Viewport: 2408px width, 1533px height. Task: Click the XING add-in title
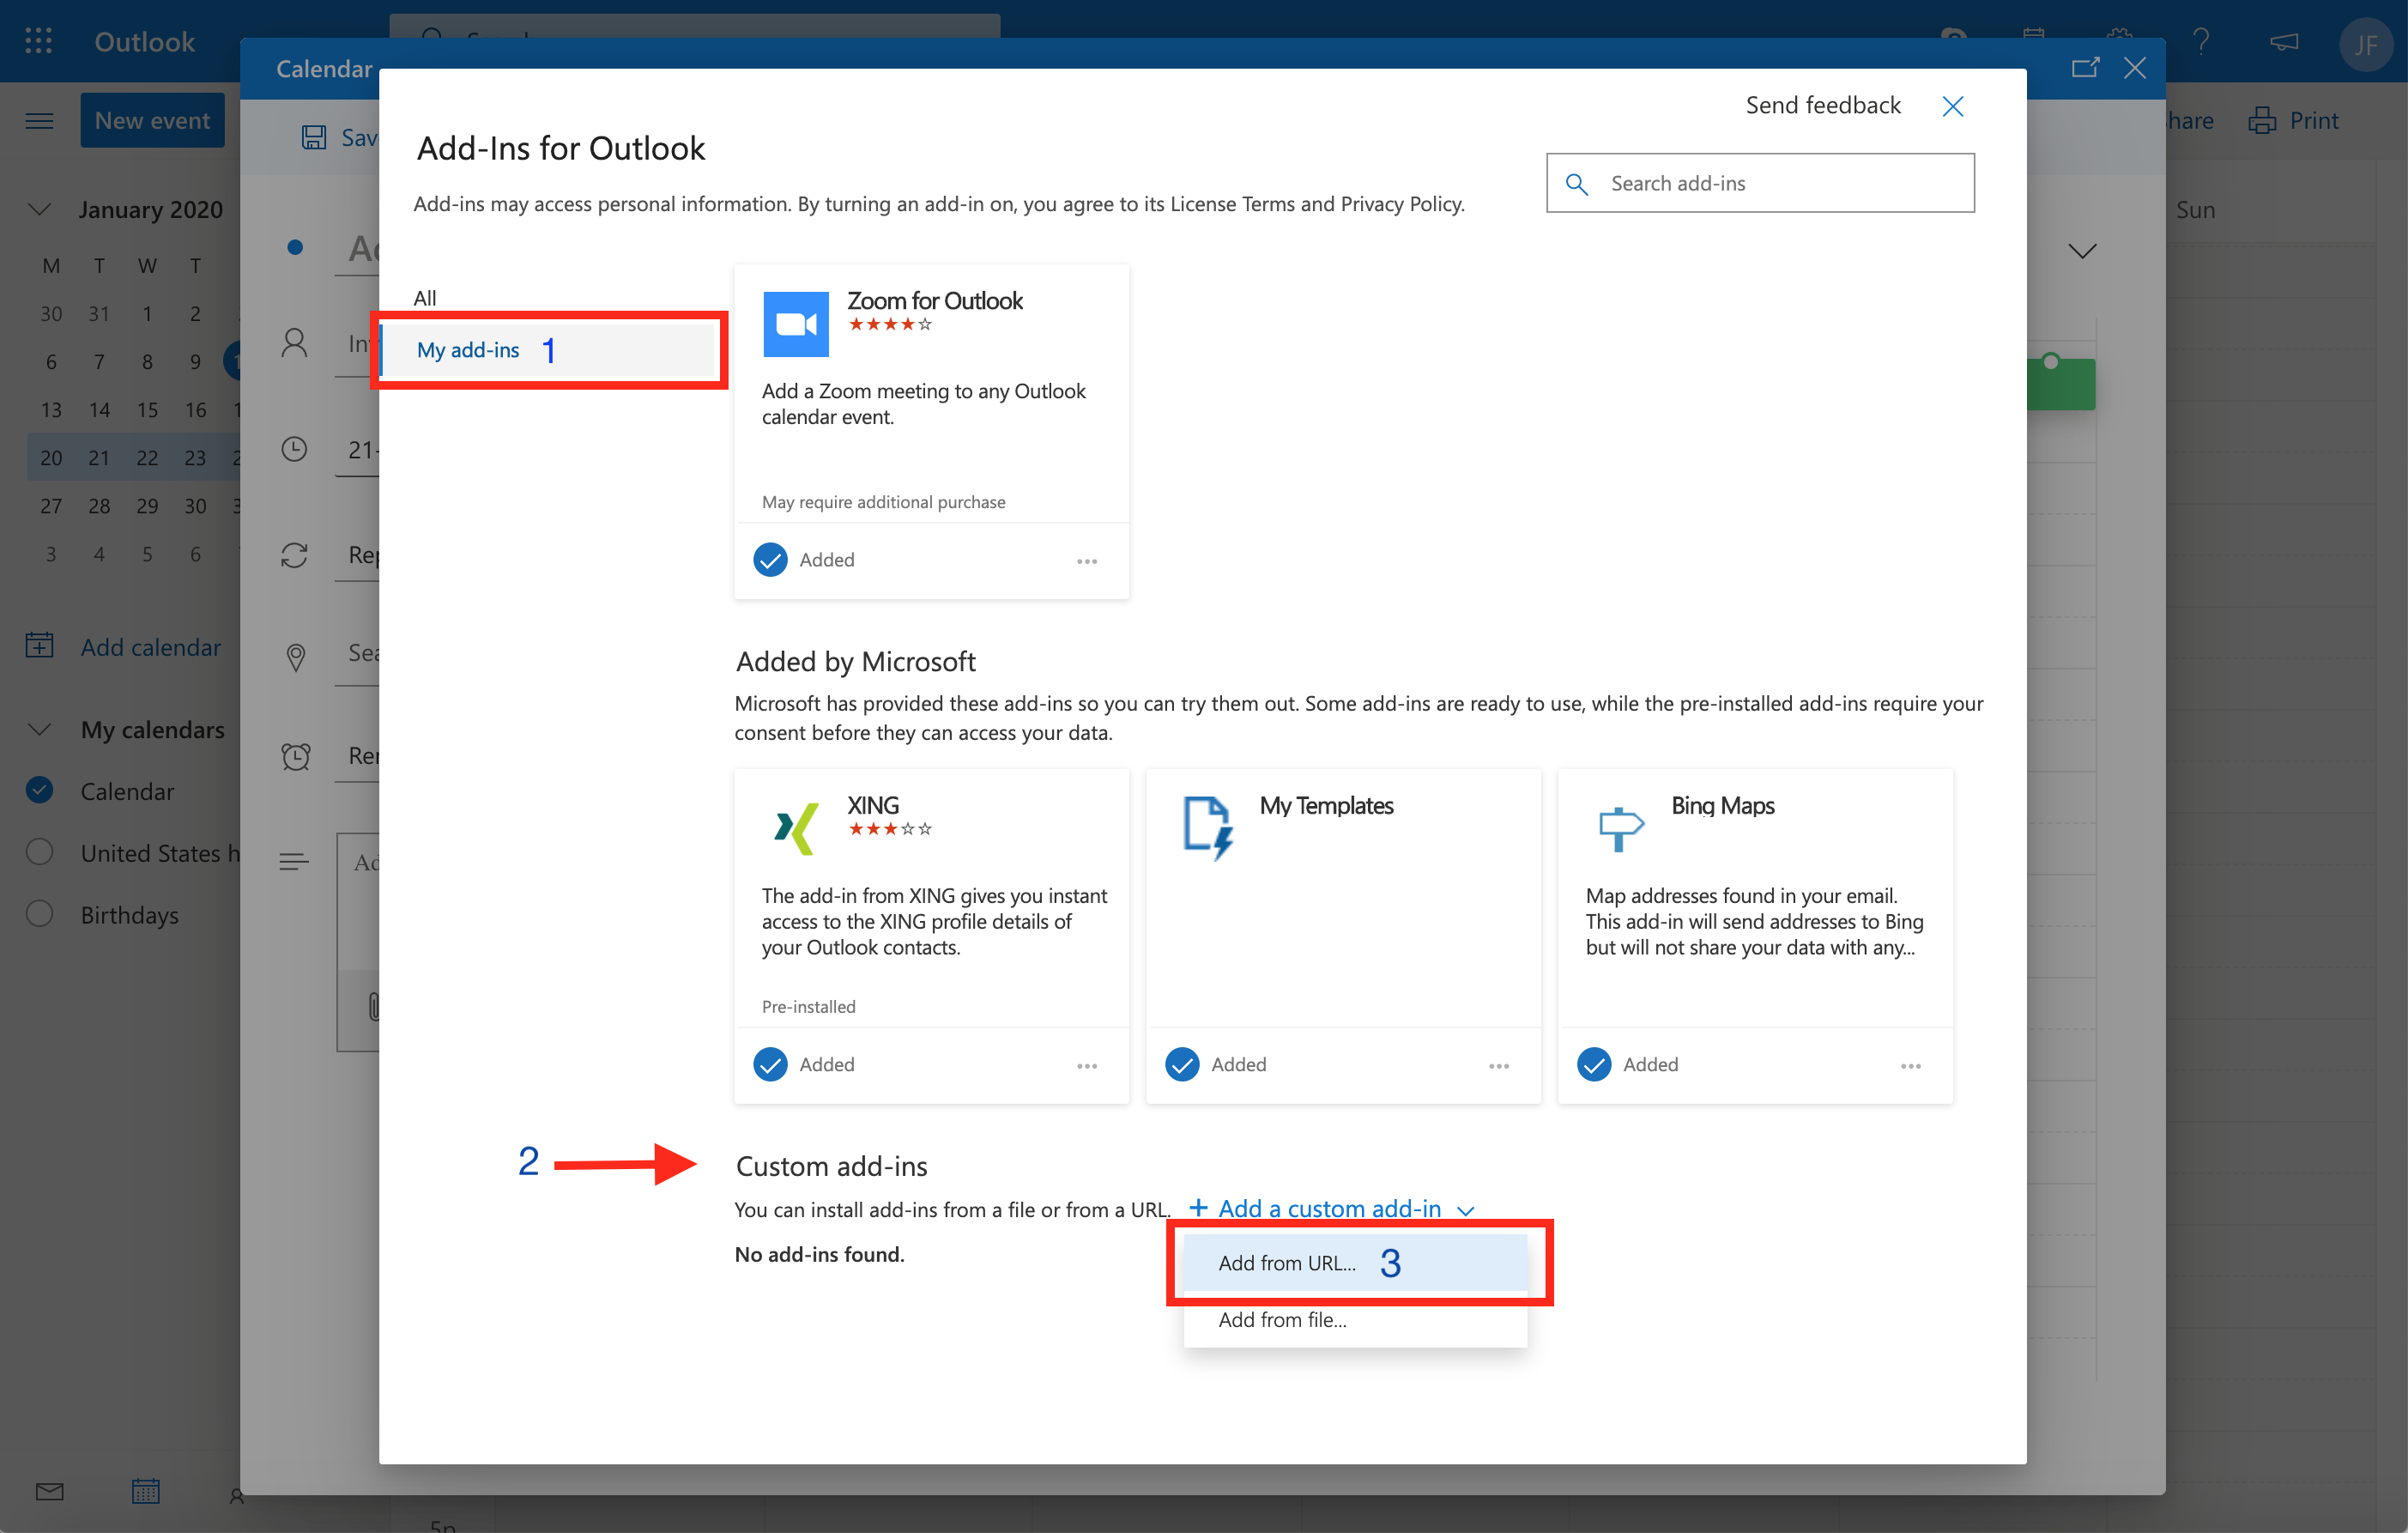click(x=873, y=806)
